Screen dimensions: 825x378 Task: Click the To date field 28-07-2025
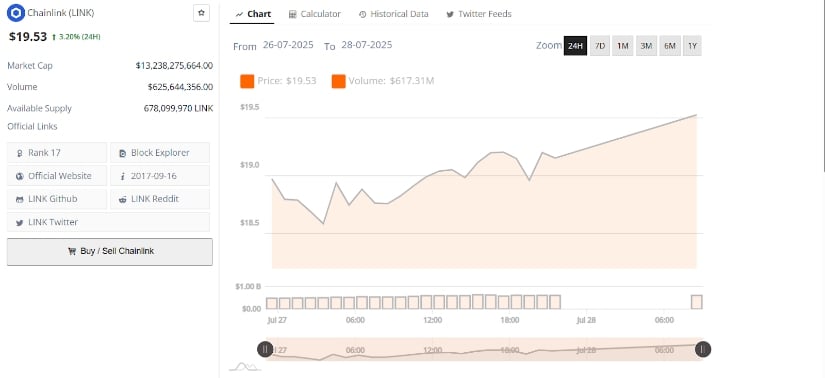tap(367, 45)
